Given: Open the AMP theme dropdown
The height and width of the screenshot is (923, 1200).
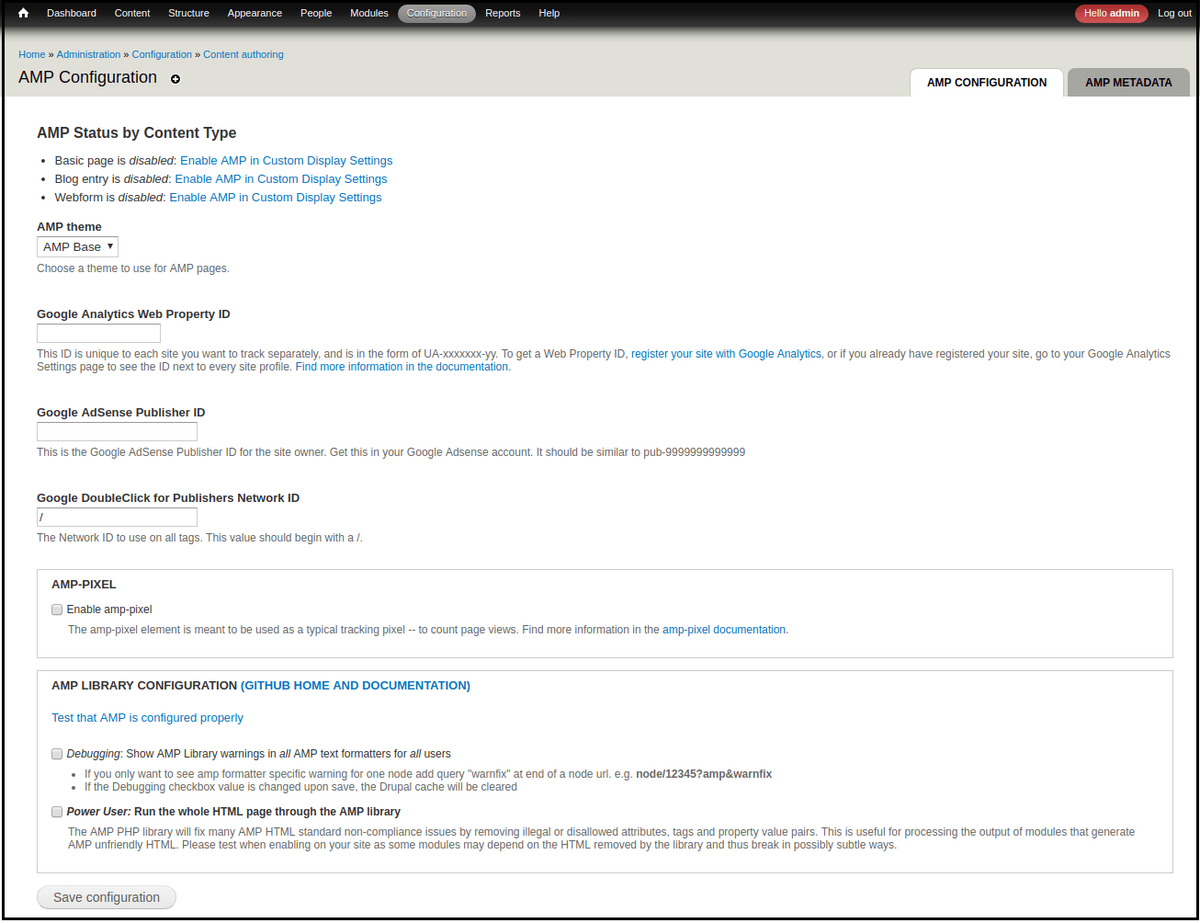Looking at the screenshot, I should click(x=78, y=247).
